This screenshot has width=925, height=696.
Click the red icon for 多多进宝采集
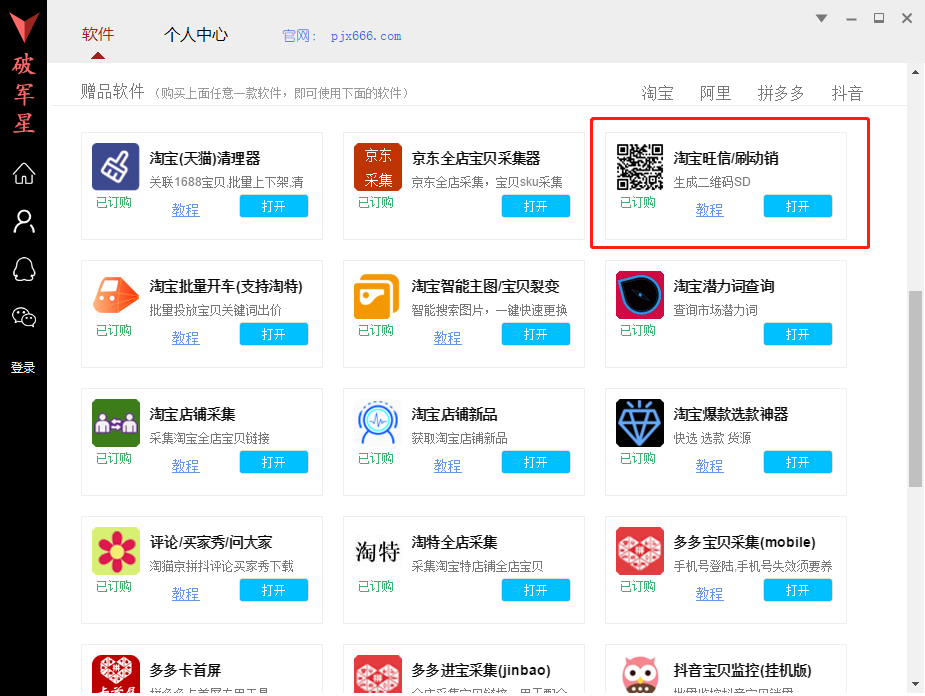(378, 674)
